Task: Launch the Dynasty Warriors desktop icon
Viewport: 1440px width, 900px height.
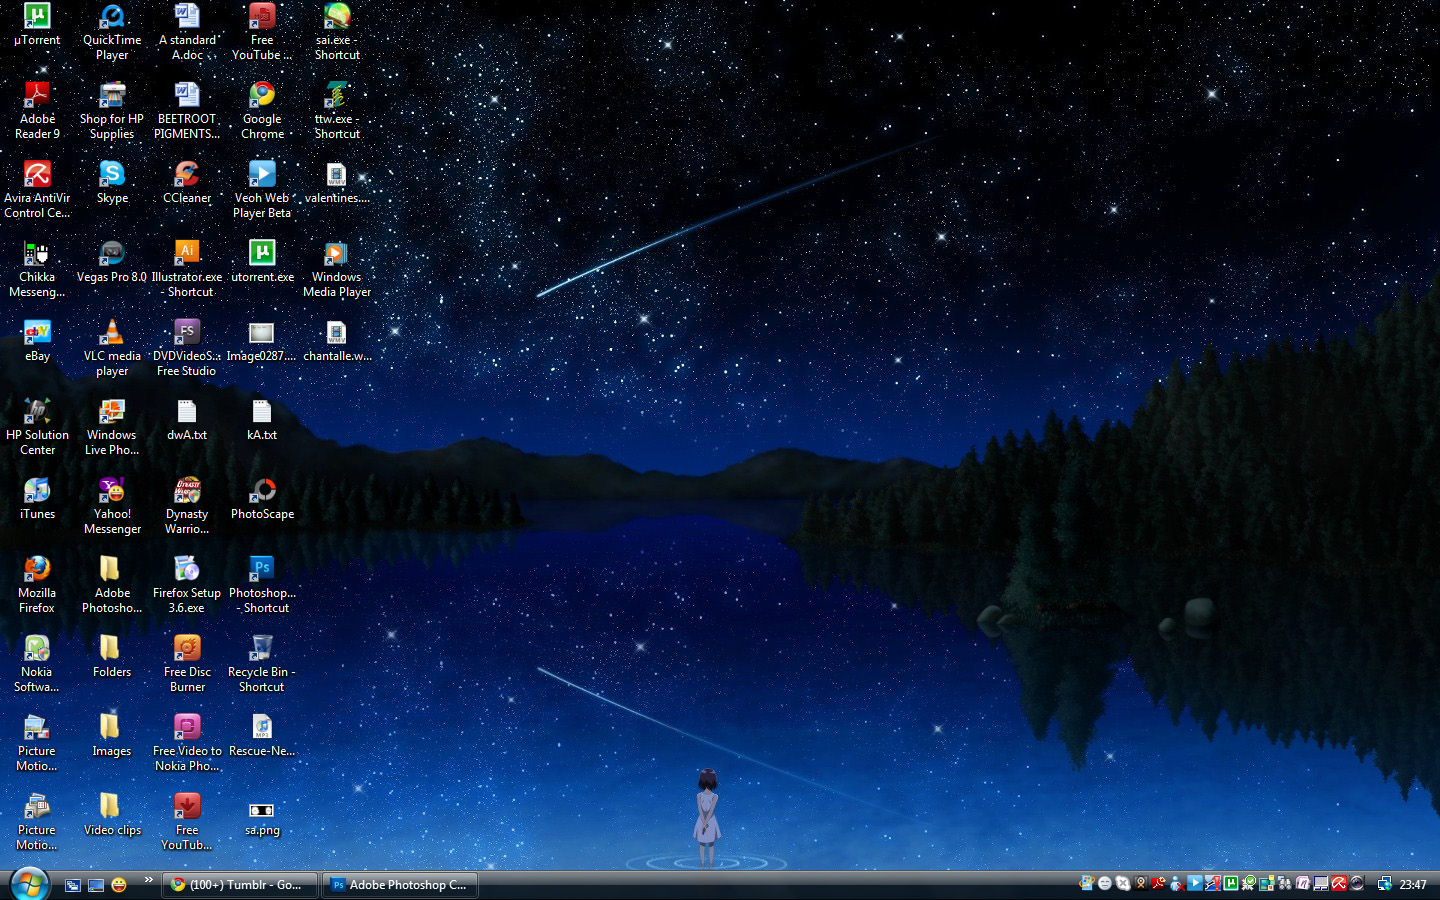Action: click(x=187, y=506)
